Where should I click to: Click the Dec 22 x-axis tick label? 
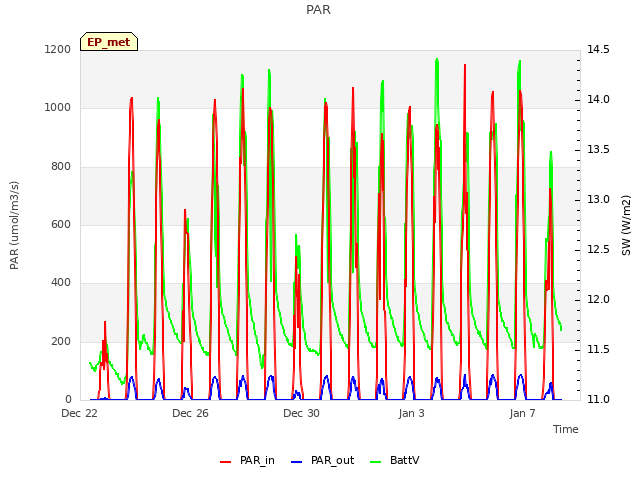[80, 413]
